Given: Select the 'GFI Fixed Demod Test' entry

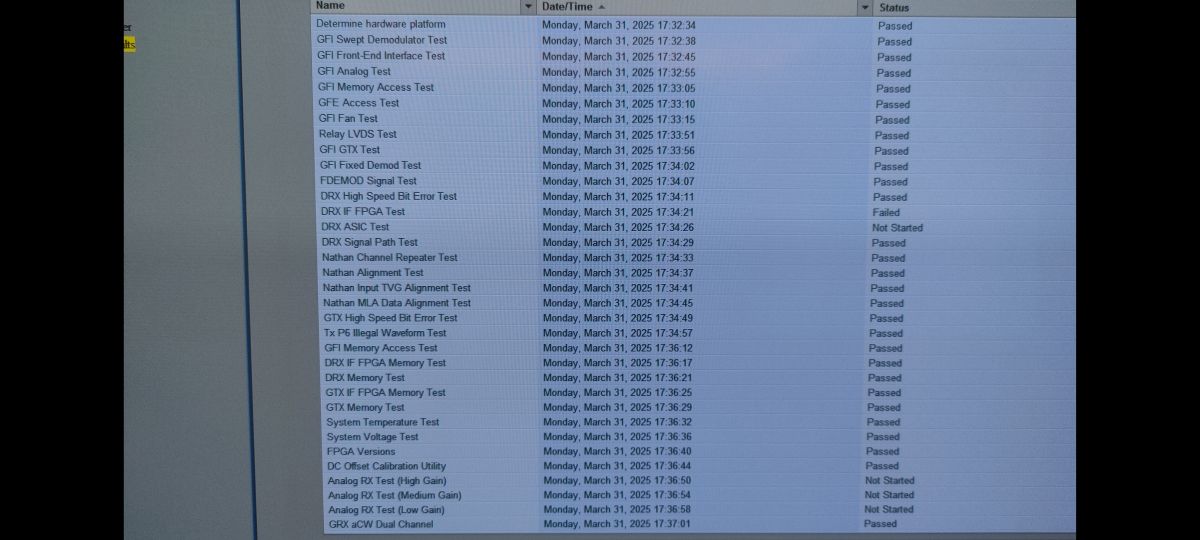Looking at the screenshot, I should pyautogui.click(x=371, y=165).
